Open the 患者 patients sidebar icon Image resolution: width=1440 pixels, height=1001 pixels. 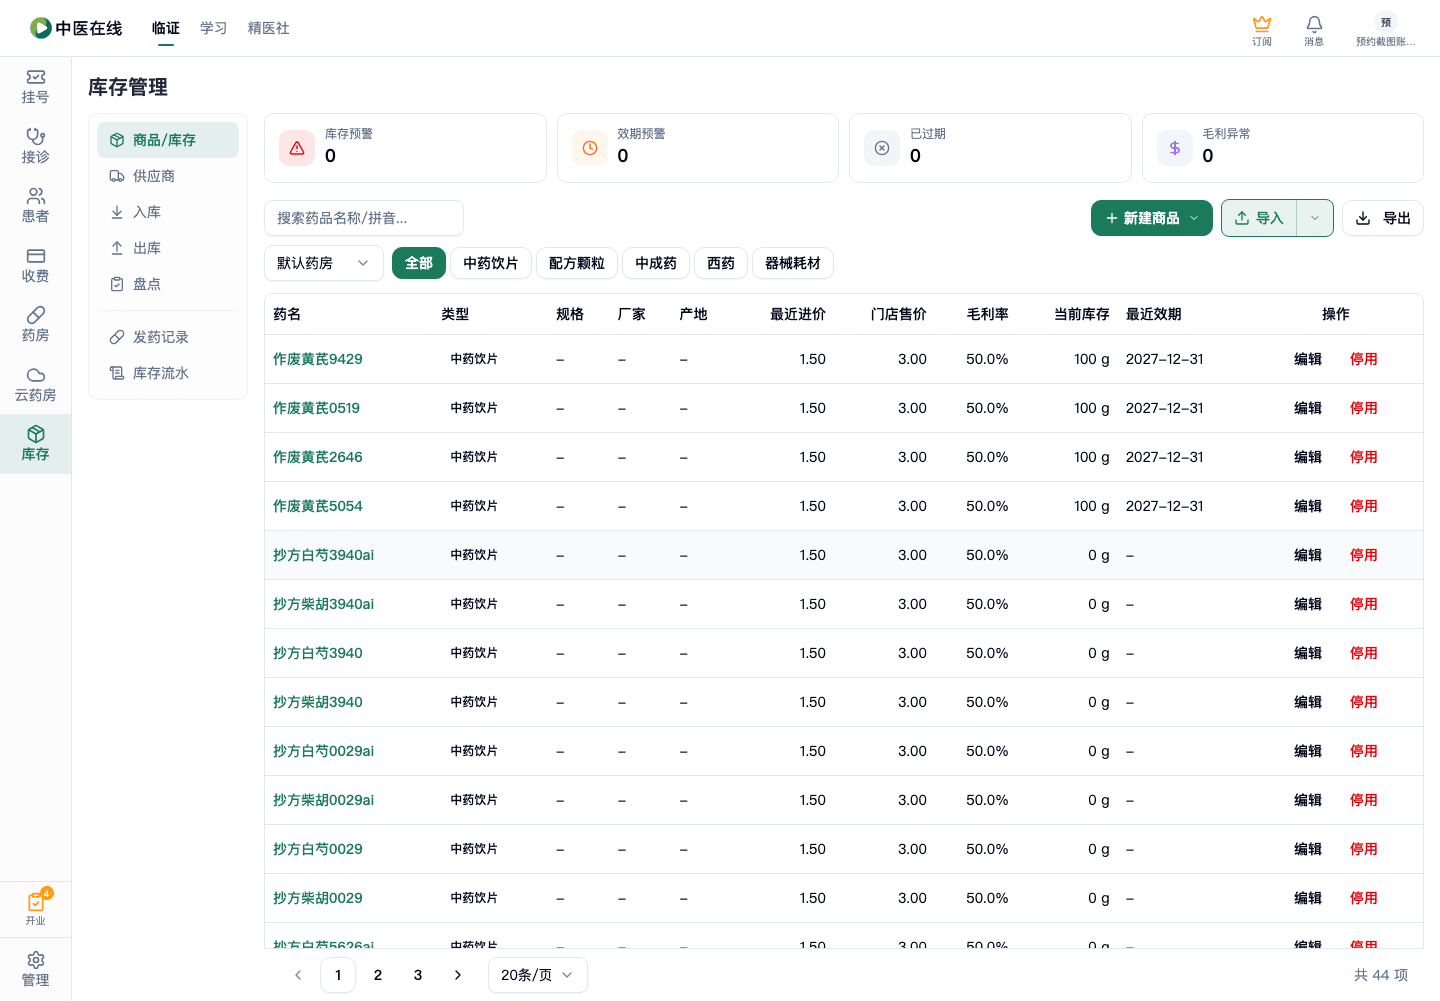coord(35,205)
